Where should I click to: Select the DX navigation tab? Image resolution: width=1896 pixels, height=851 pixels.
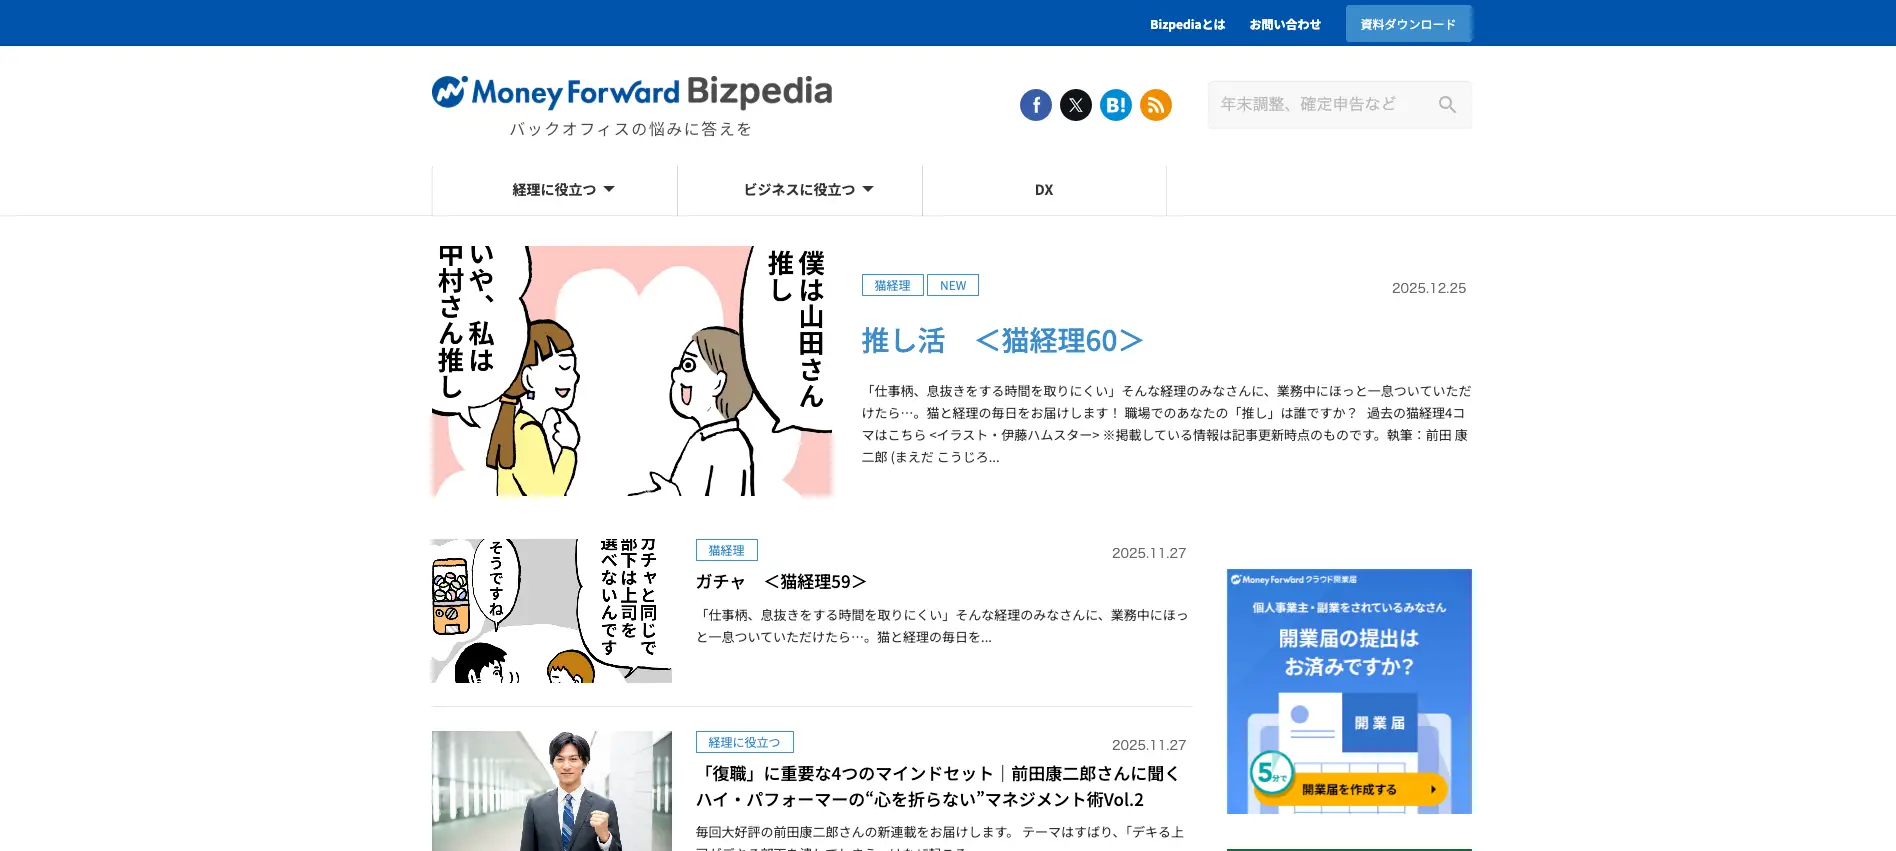point(1044,190)
